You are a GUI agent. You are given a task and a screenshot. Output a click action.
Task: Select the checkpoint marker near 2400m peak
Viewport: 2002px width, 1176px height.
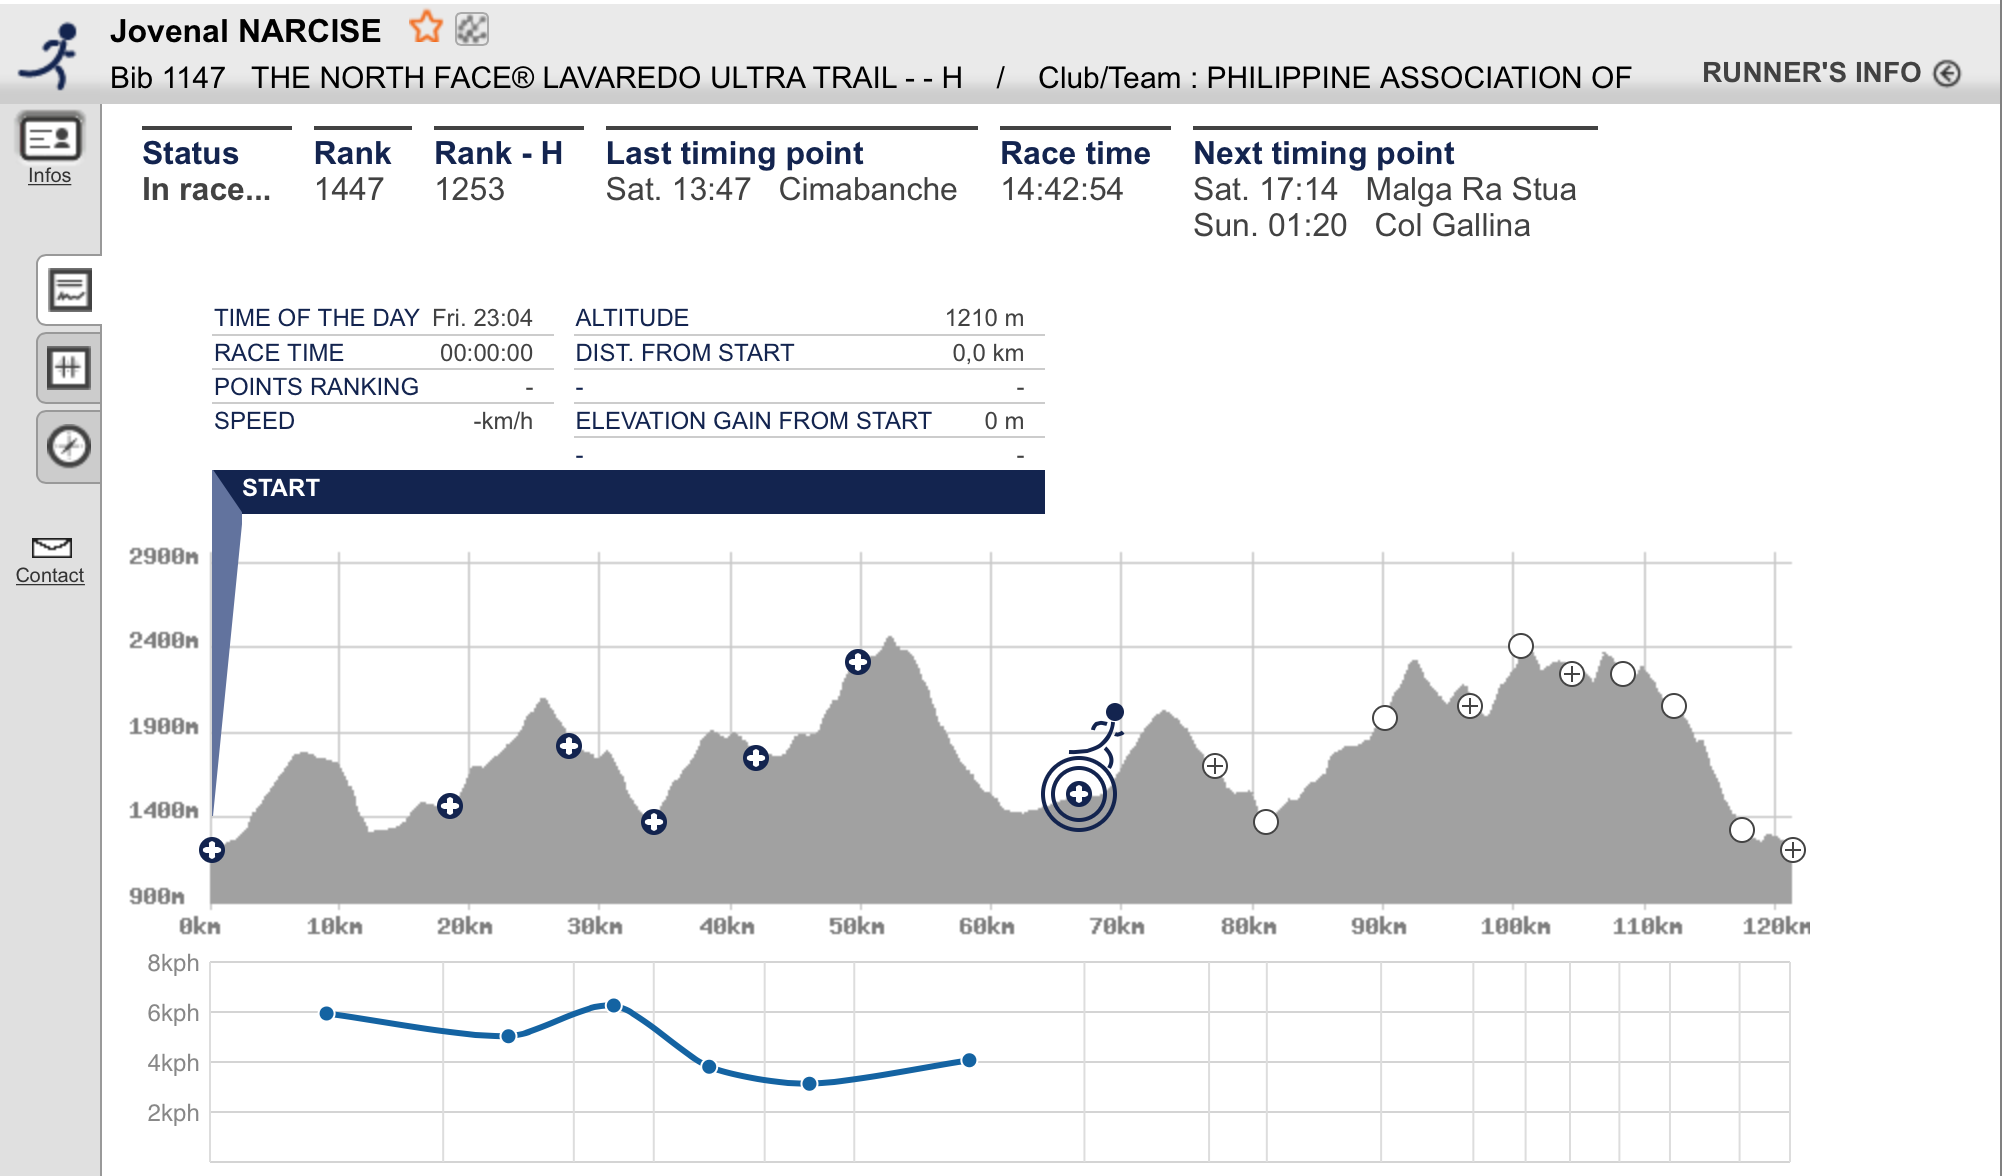tap(857, 662)
